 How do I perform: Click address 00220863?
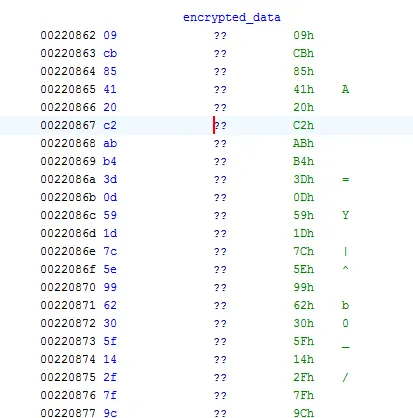(68, 53)
